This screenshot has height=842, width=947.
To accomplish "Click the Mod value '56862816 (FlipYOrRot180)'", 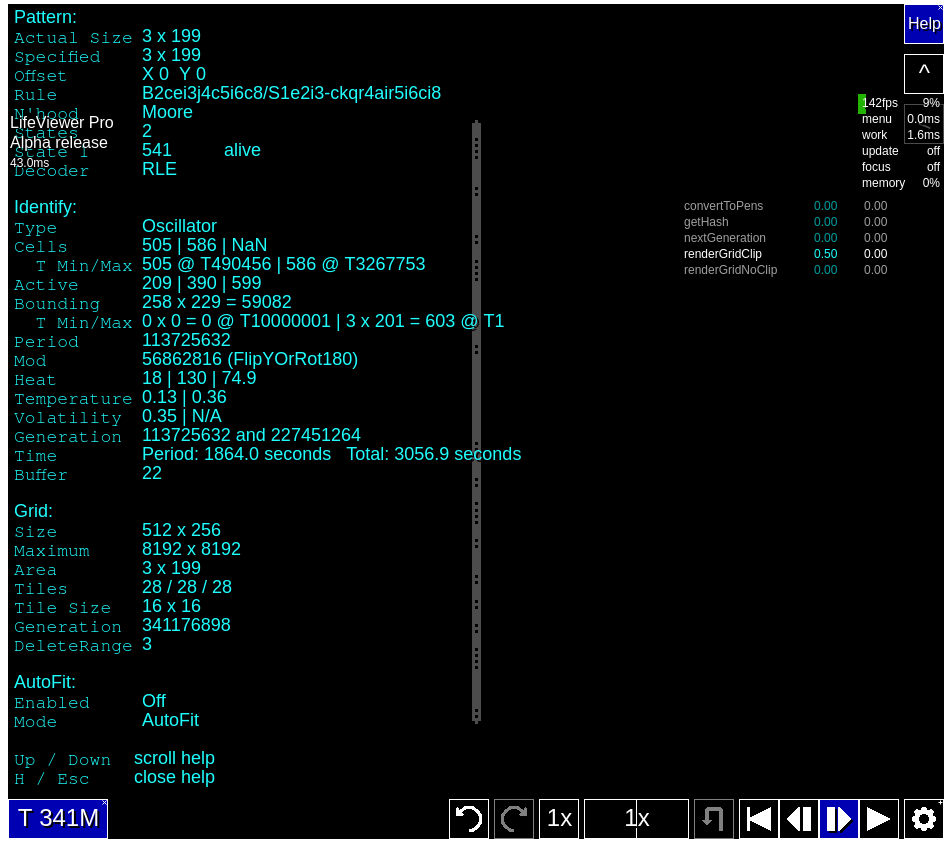I will pyautogui.click(x=250, y=359).
